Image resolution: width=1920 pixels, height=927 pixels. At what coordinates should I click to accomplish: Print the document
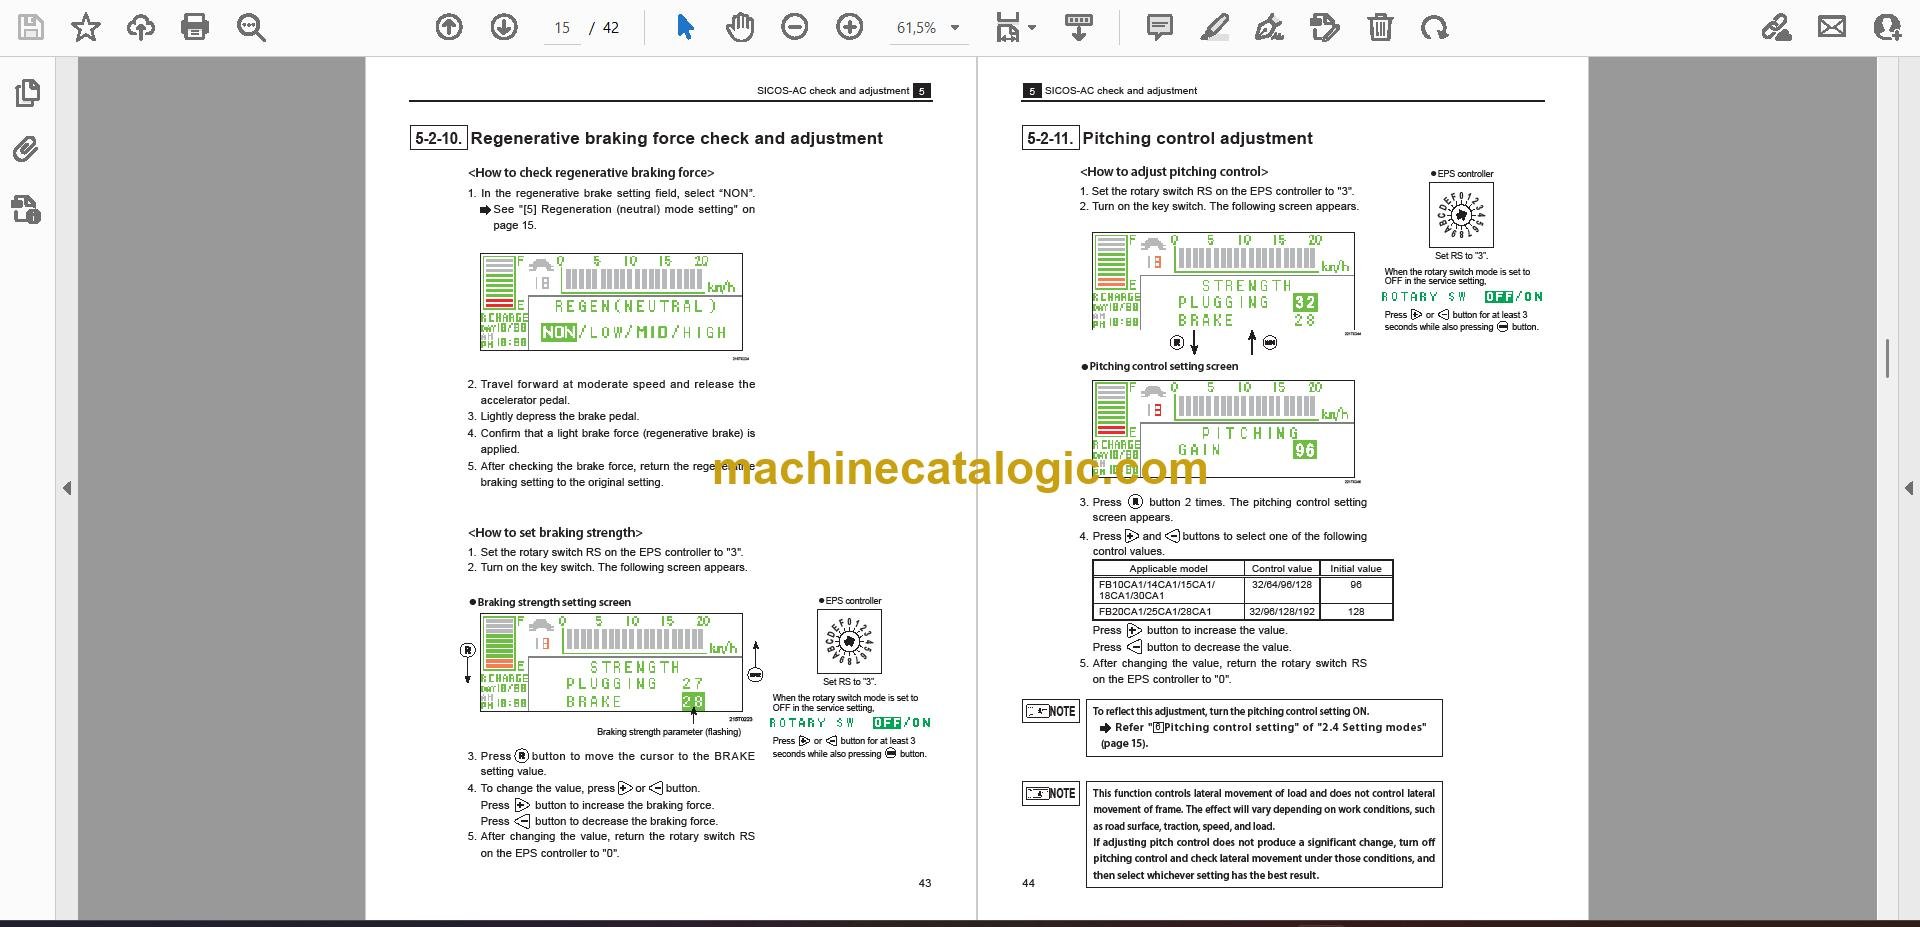coord(195,27)
